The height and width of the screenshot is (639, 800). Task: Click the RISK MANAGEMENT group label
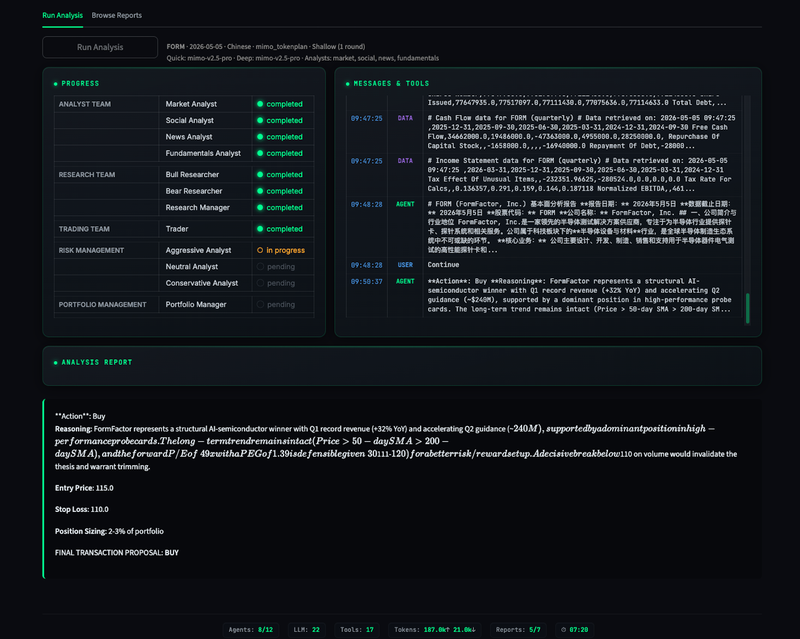(x=91, y=250)
